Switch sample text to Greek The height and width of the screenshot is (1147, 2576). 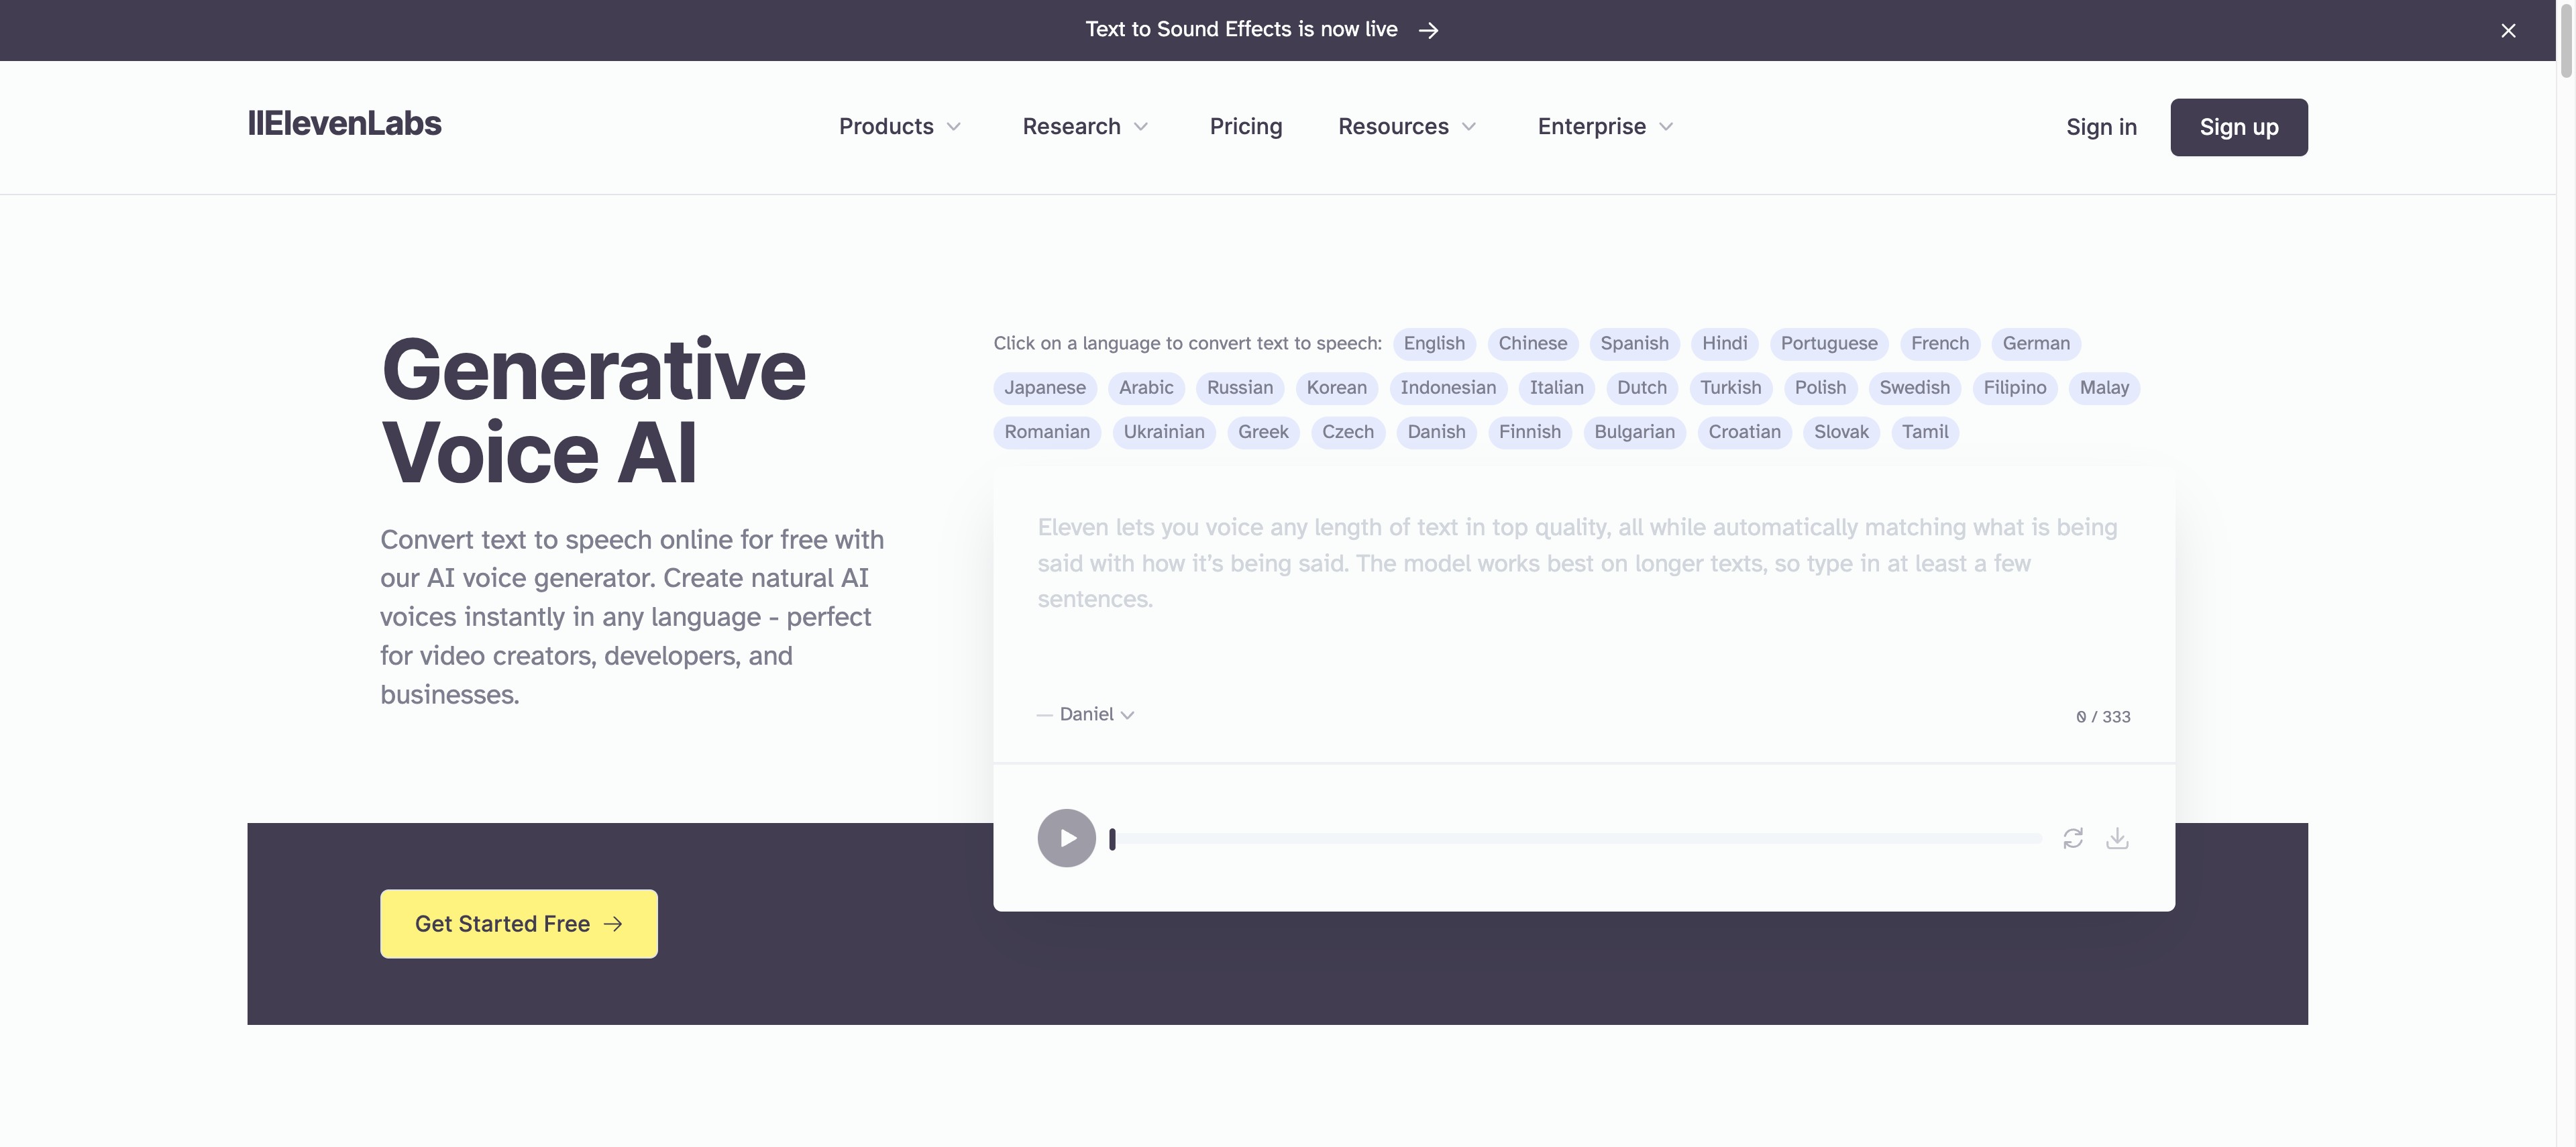click(1263, 432)
